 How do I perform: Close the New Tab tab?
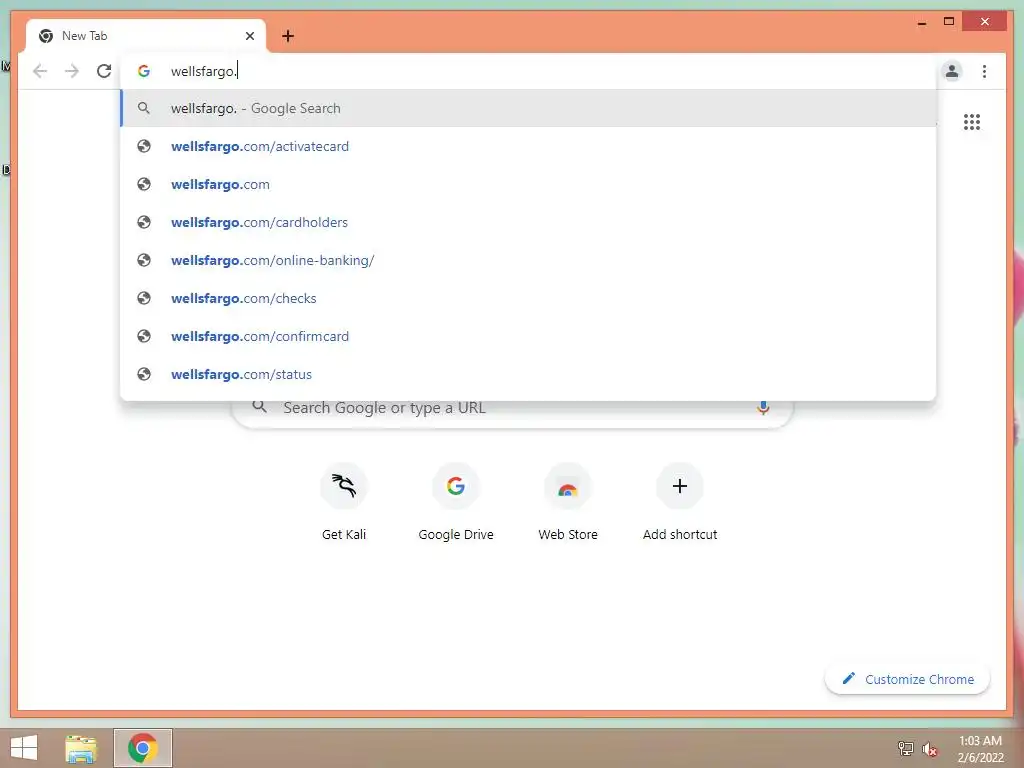coord(249,36)
